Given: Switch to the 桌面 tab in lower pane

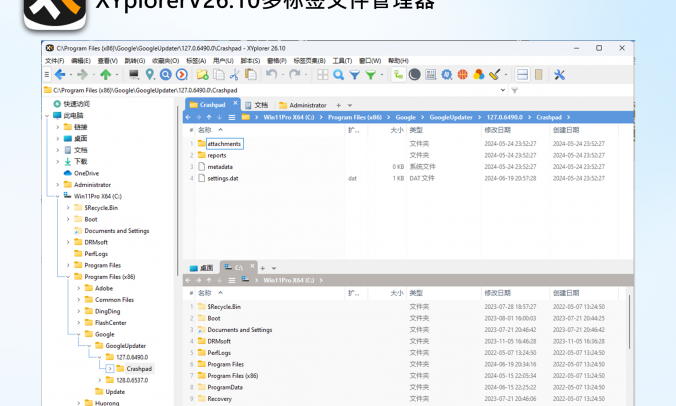Looking at the screenshot, I should [x=202, y=268].
